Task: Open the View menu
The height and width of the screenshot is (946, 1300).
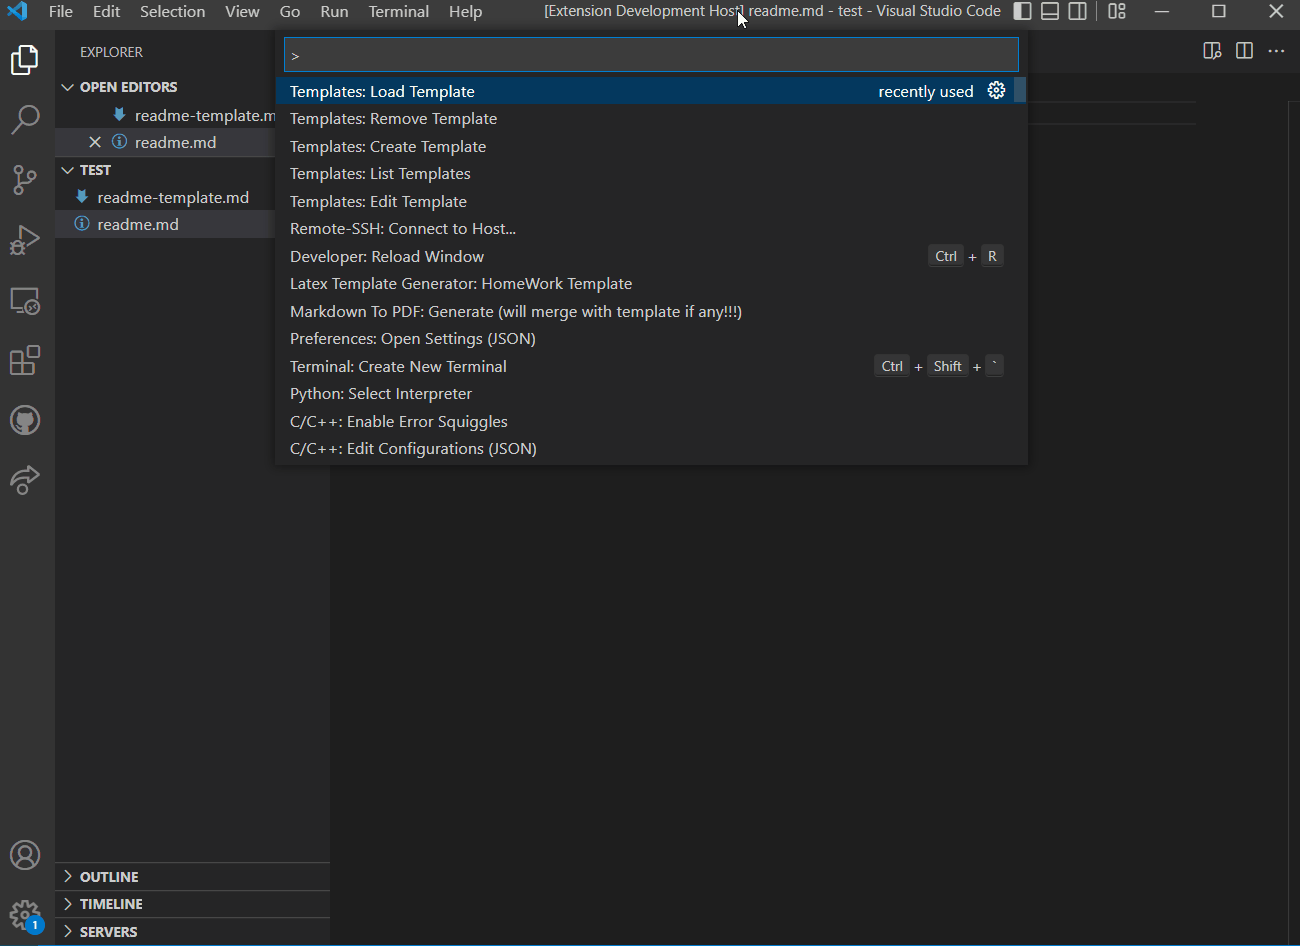Action: tap(242, 11)
